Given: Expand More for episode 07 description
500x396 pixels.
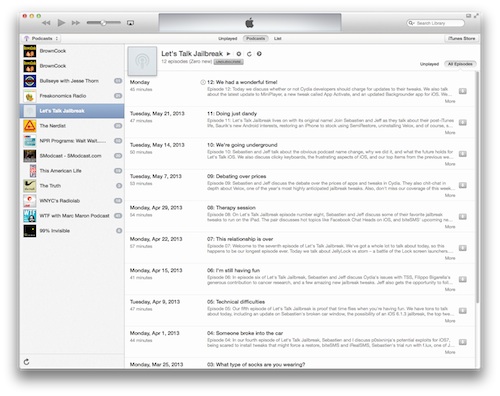Looking at the screenshot, I should point(450,258).
